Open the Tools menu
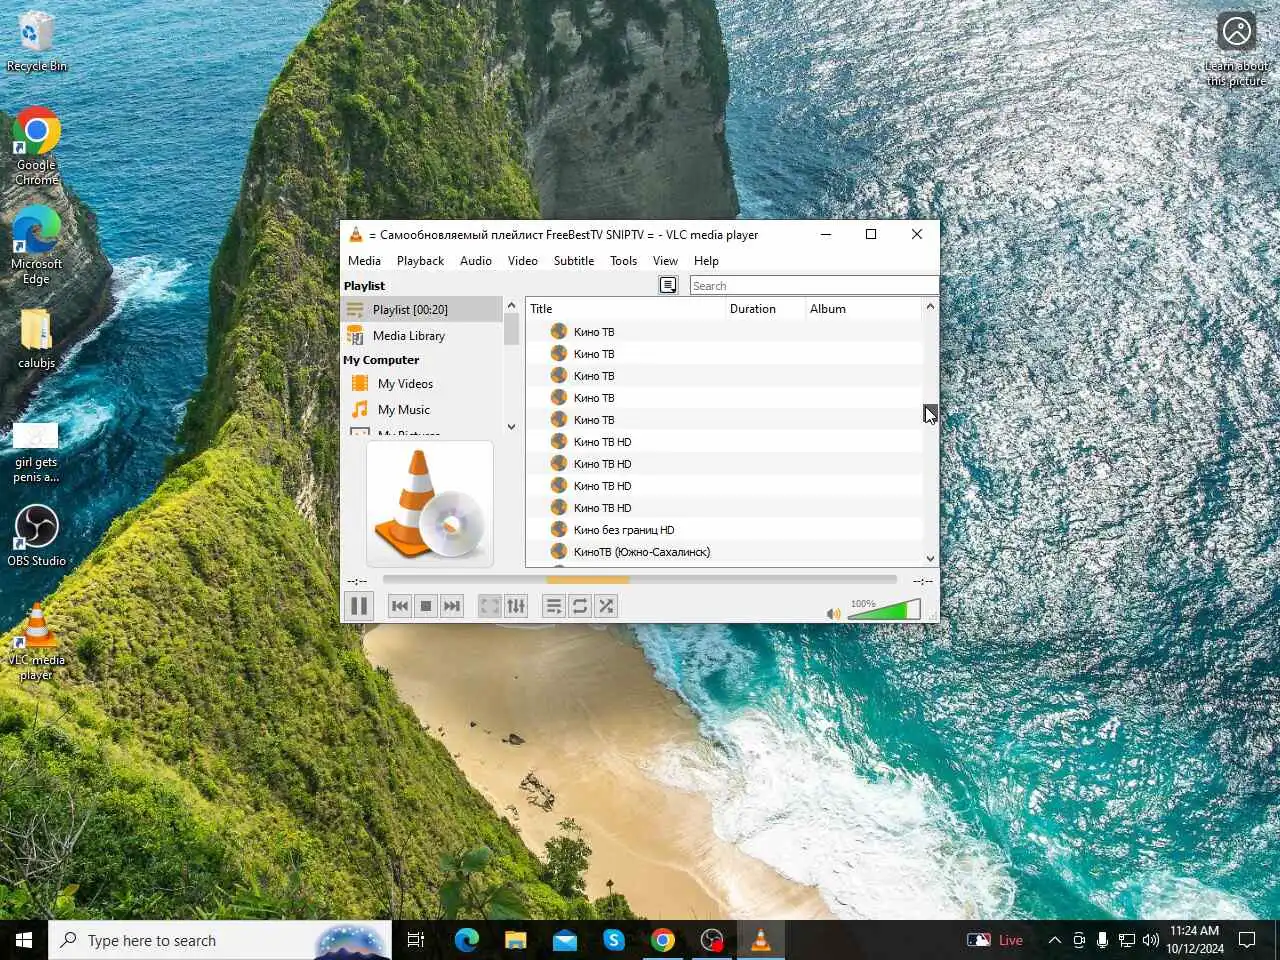This screenshot has width=1280, height=960. pos(624,261)
